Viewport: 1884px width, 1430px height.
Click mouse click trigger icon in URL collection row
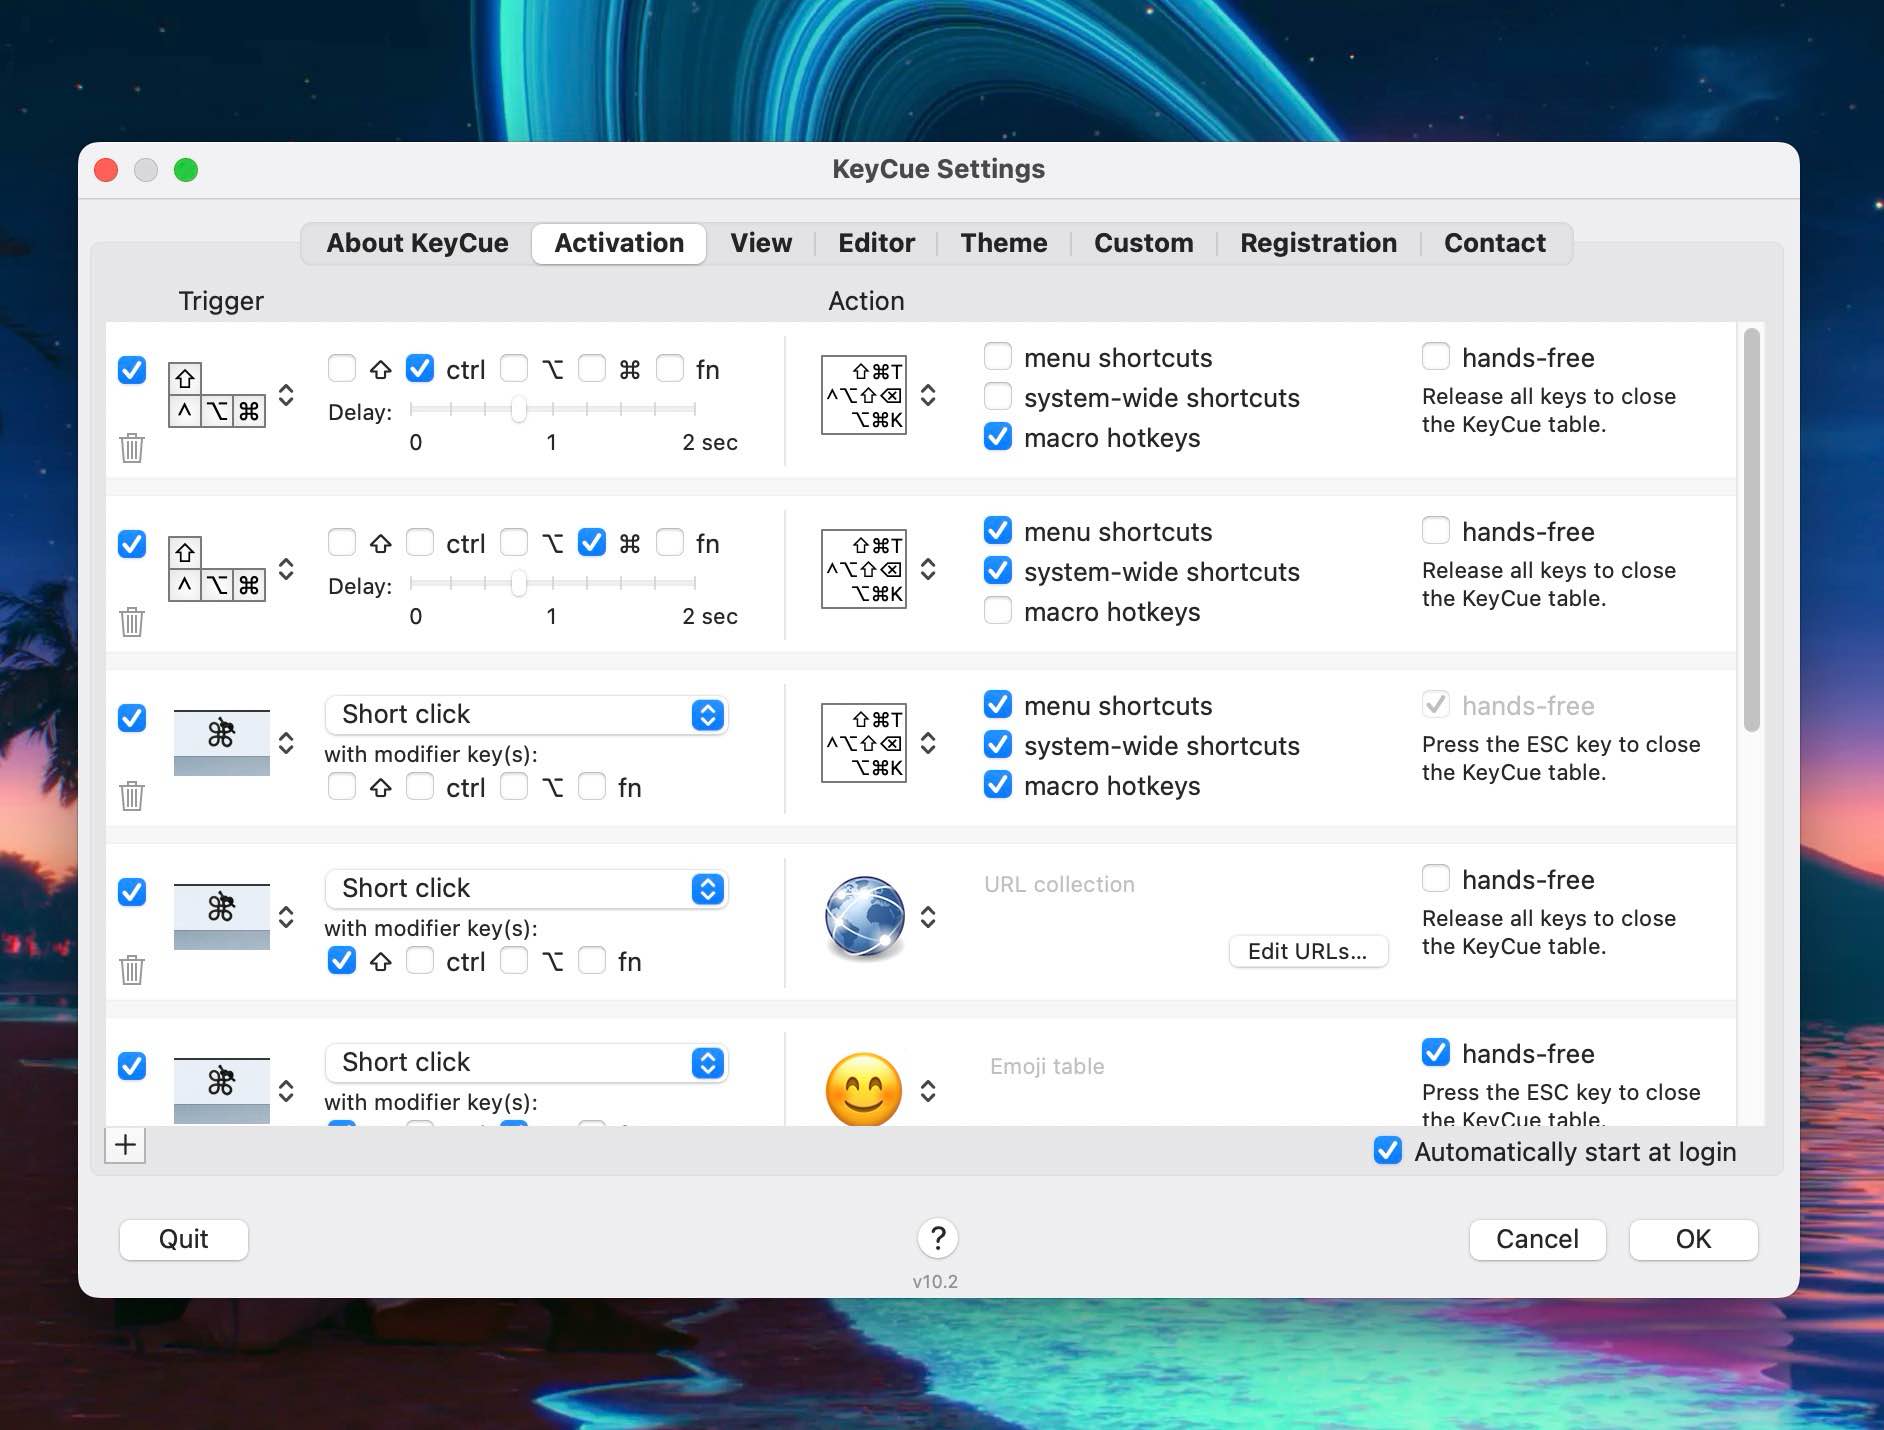coord(222,917)
